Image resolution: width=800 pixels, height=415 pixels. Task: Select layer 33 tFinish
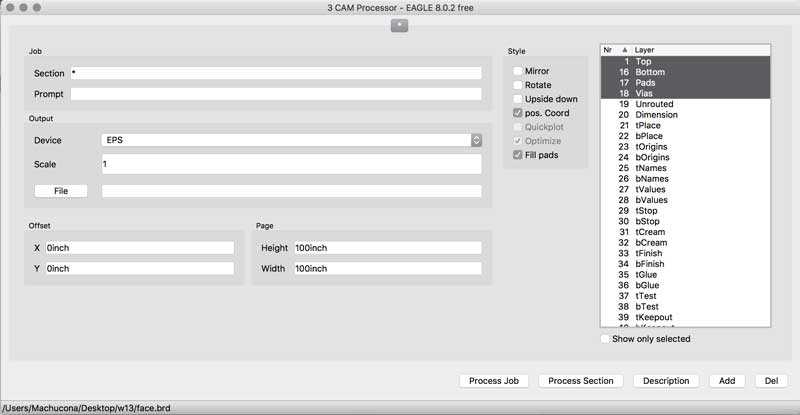point(686,254)
